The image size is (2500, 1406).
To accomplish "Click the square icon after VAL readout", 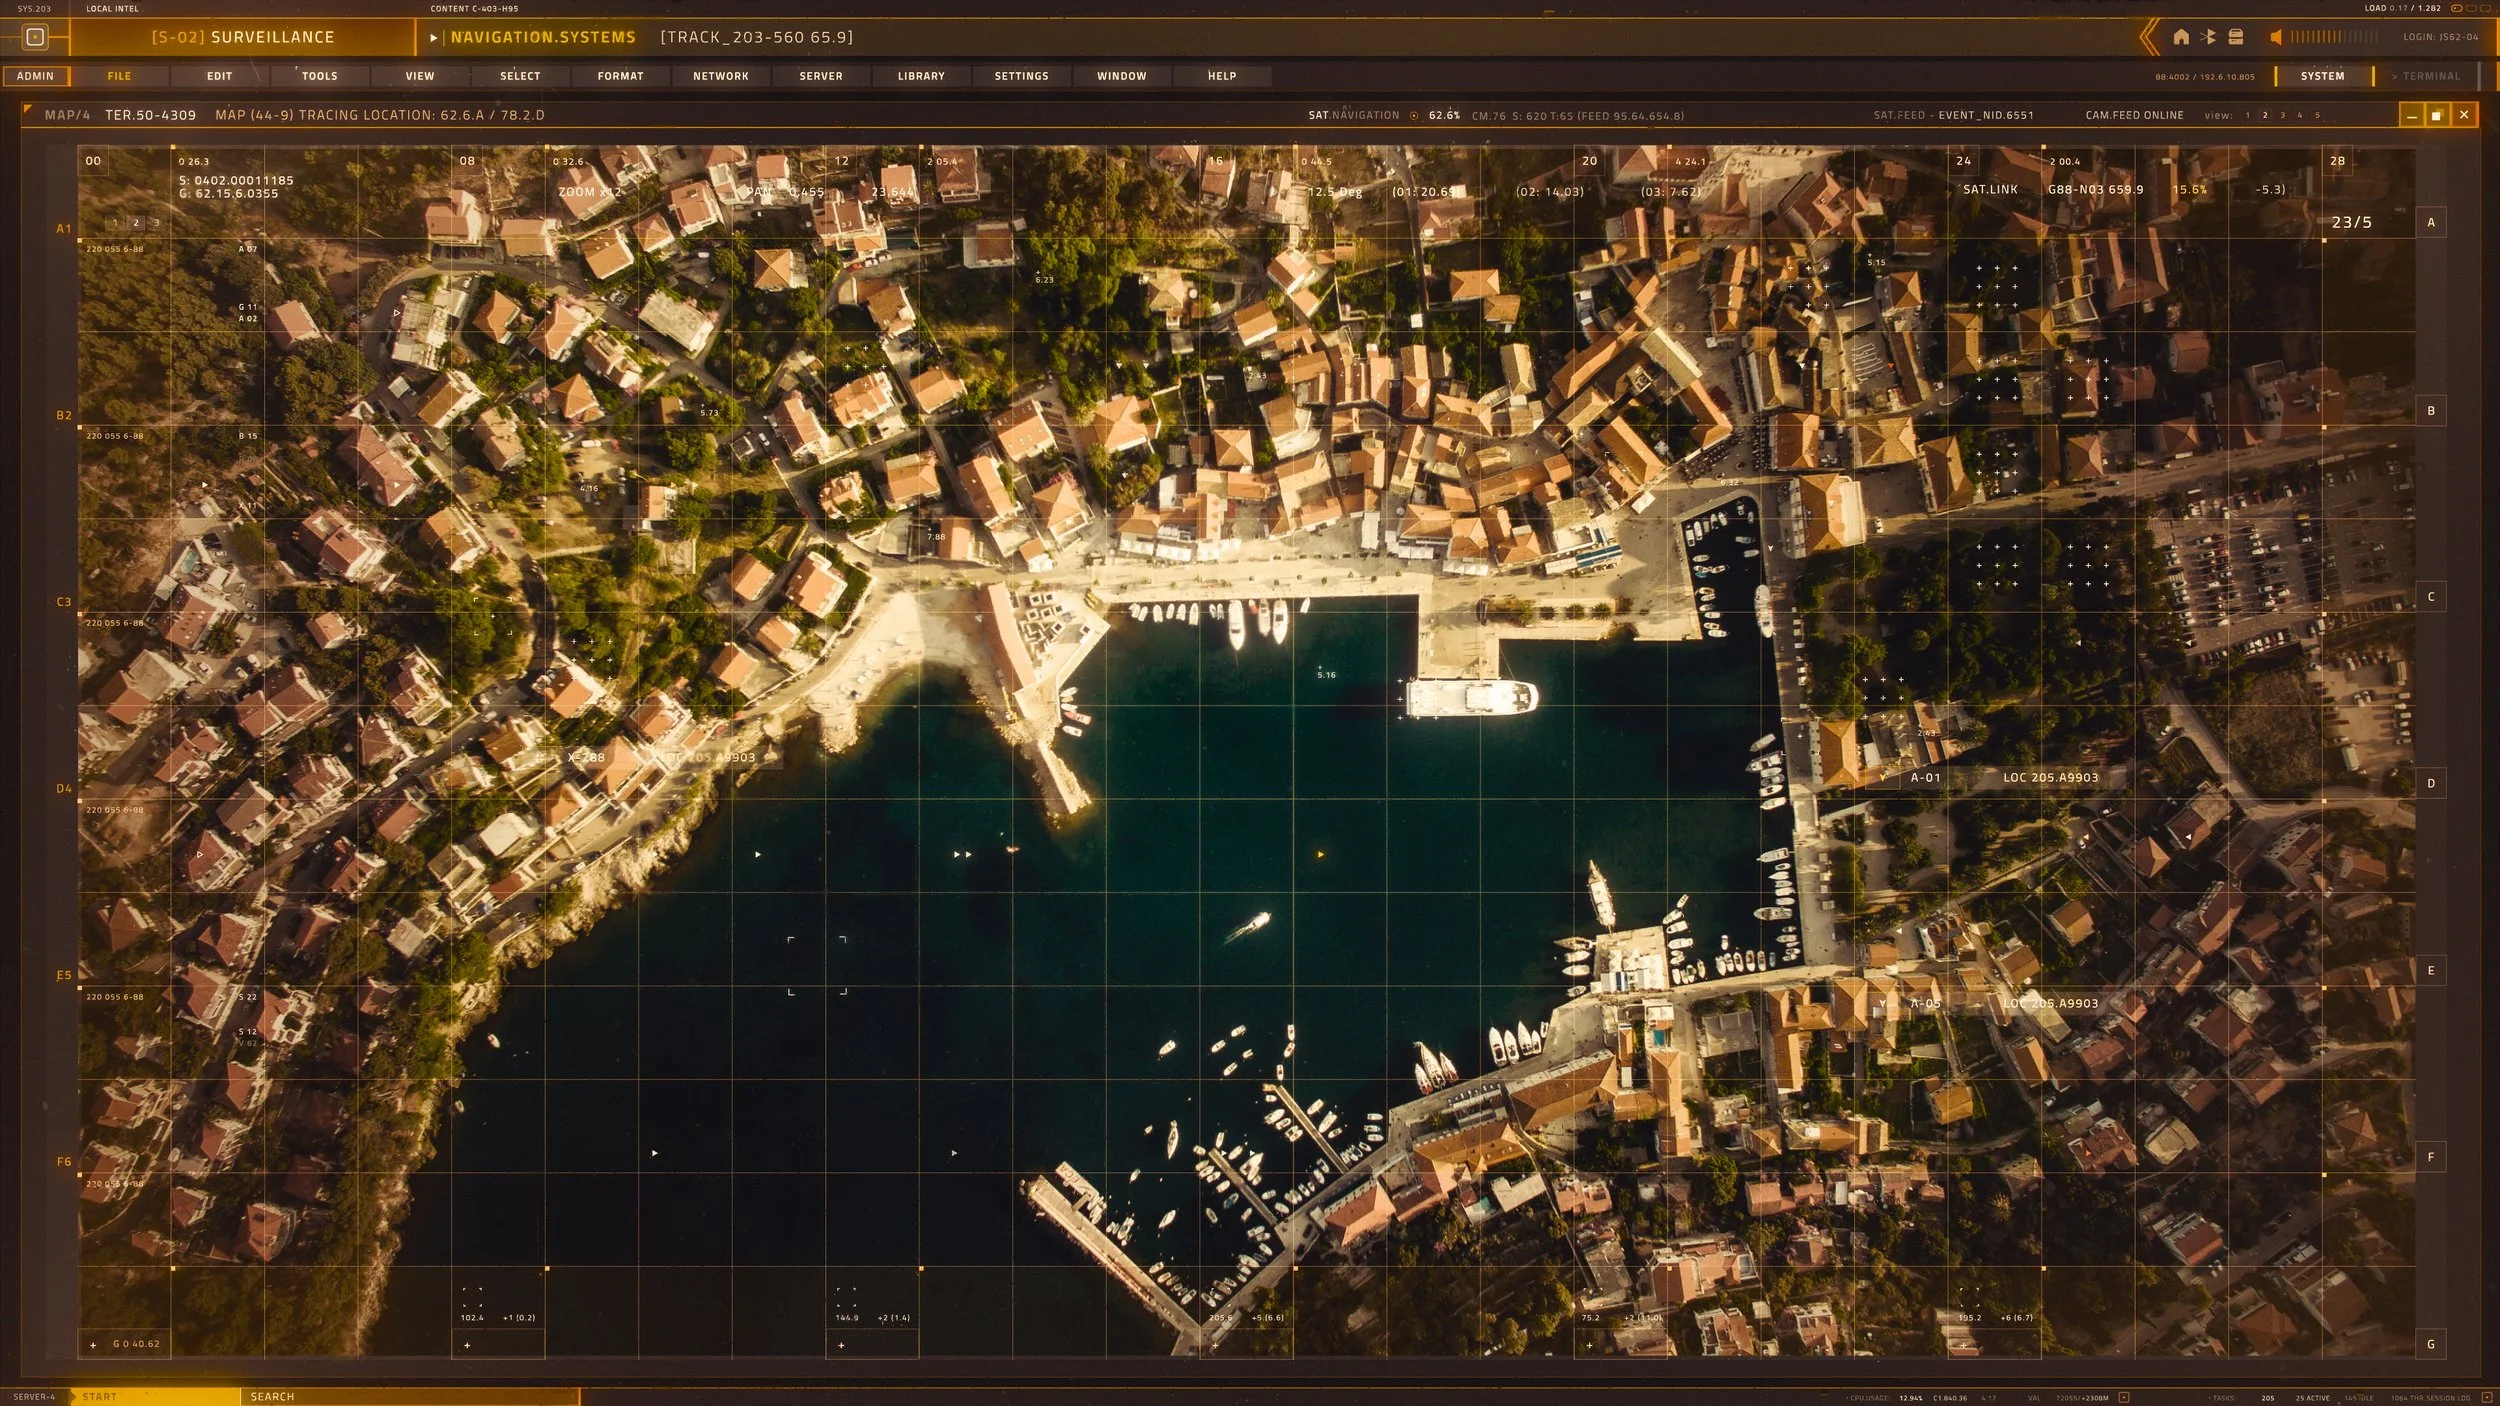I will (2124, 1397).
